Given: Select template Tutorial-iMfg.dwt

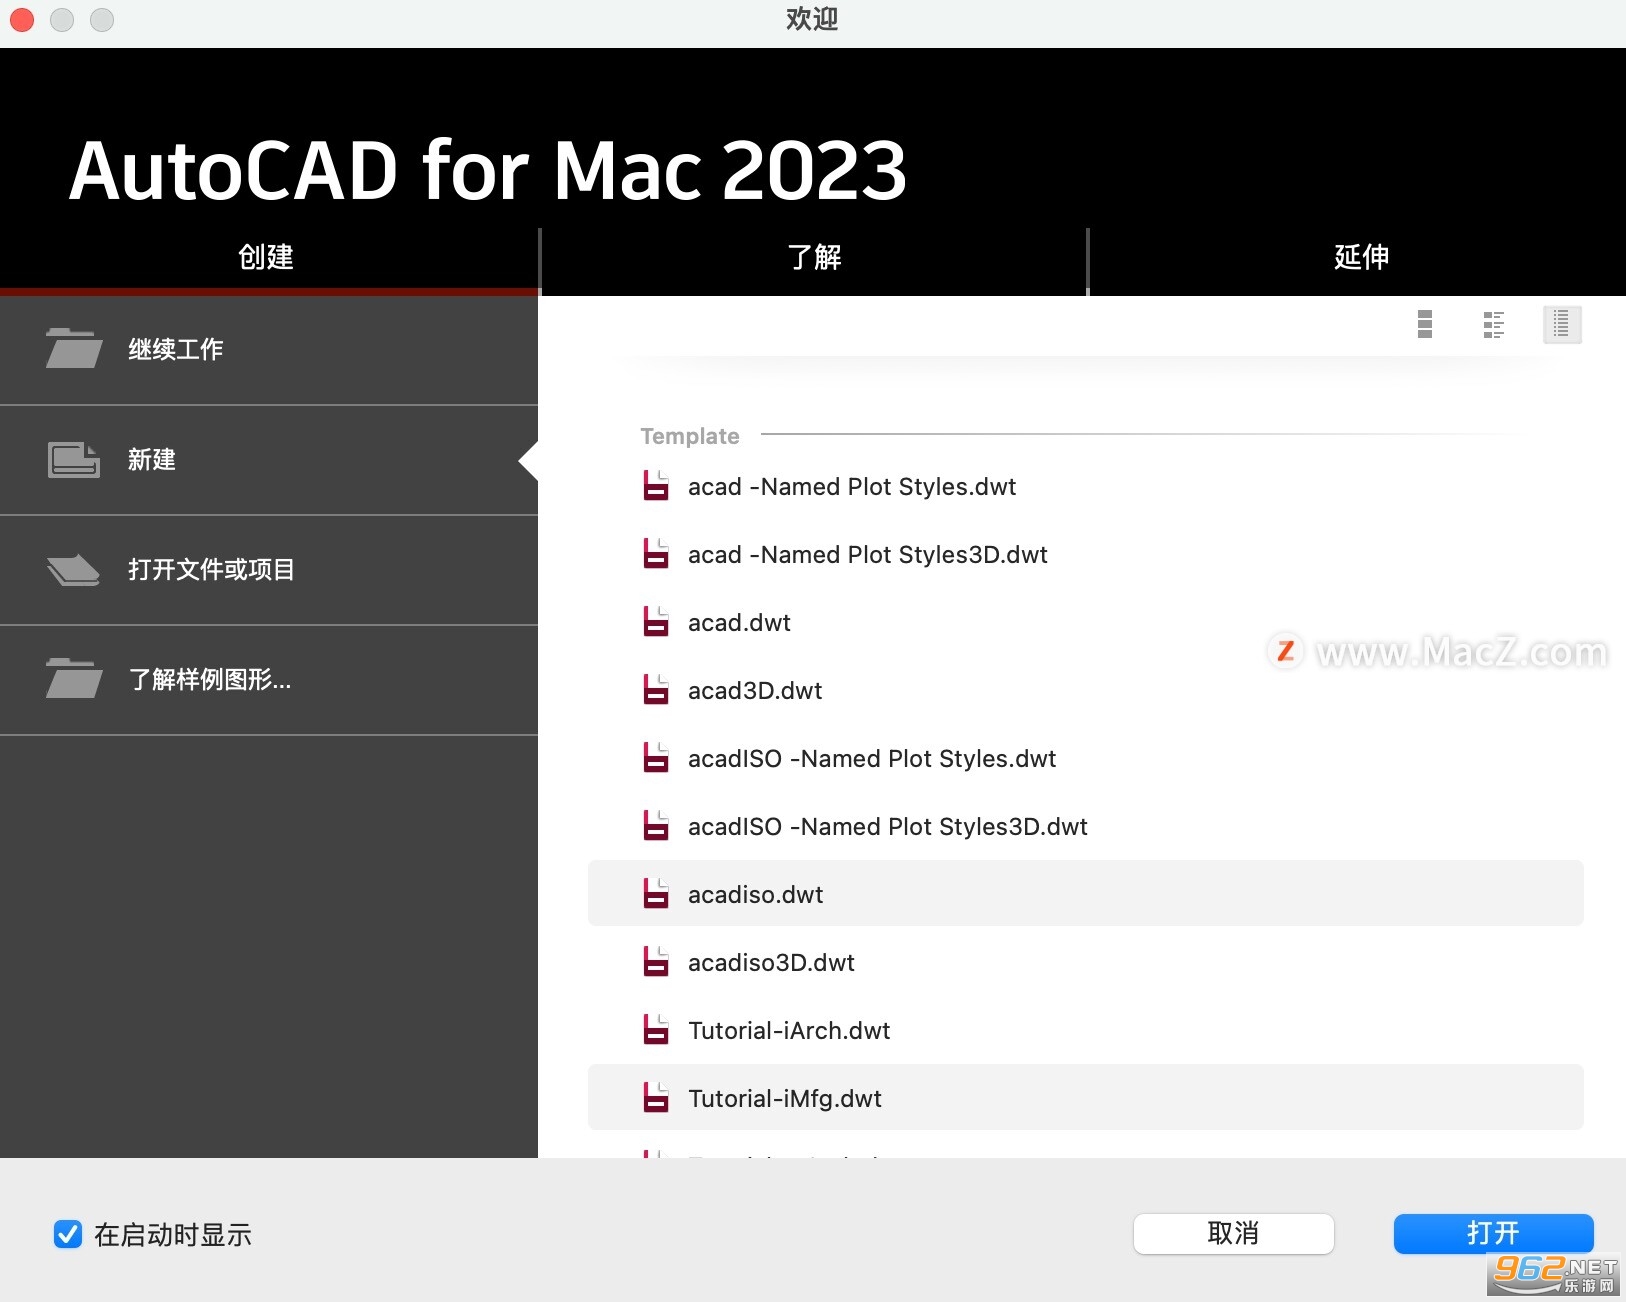Looking at the screenshot, I should coord(1086,1098).
